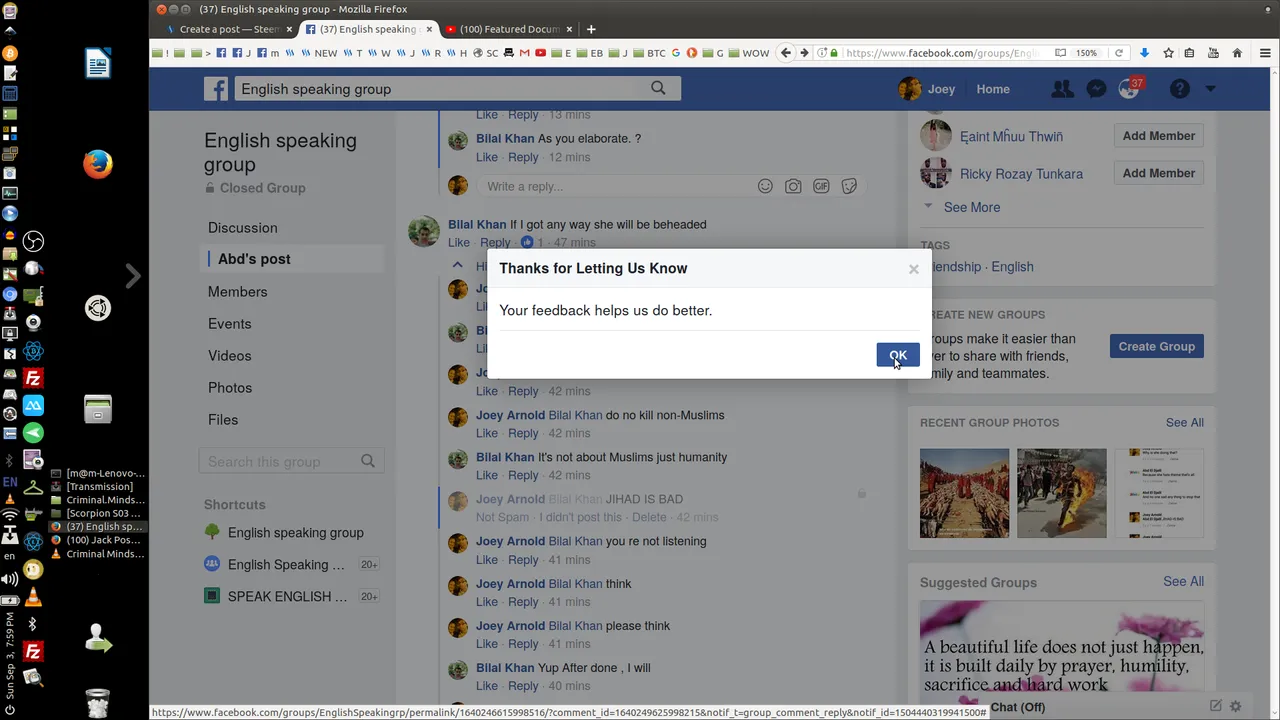Add Member next to Eaint Mhuu Thwin
The height and width of the screenshot is (720, 1280).
1158,136
